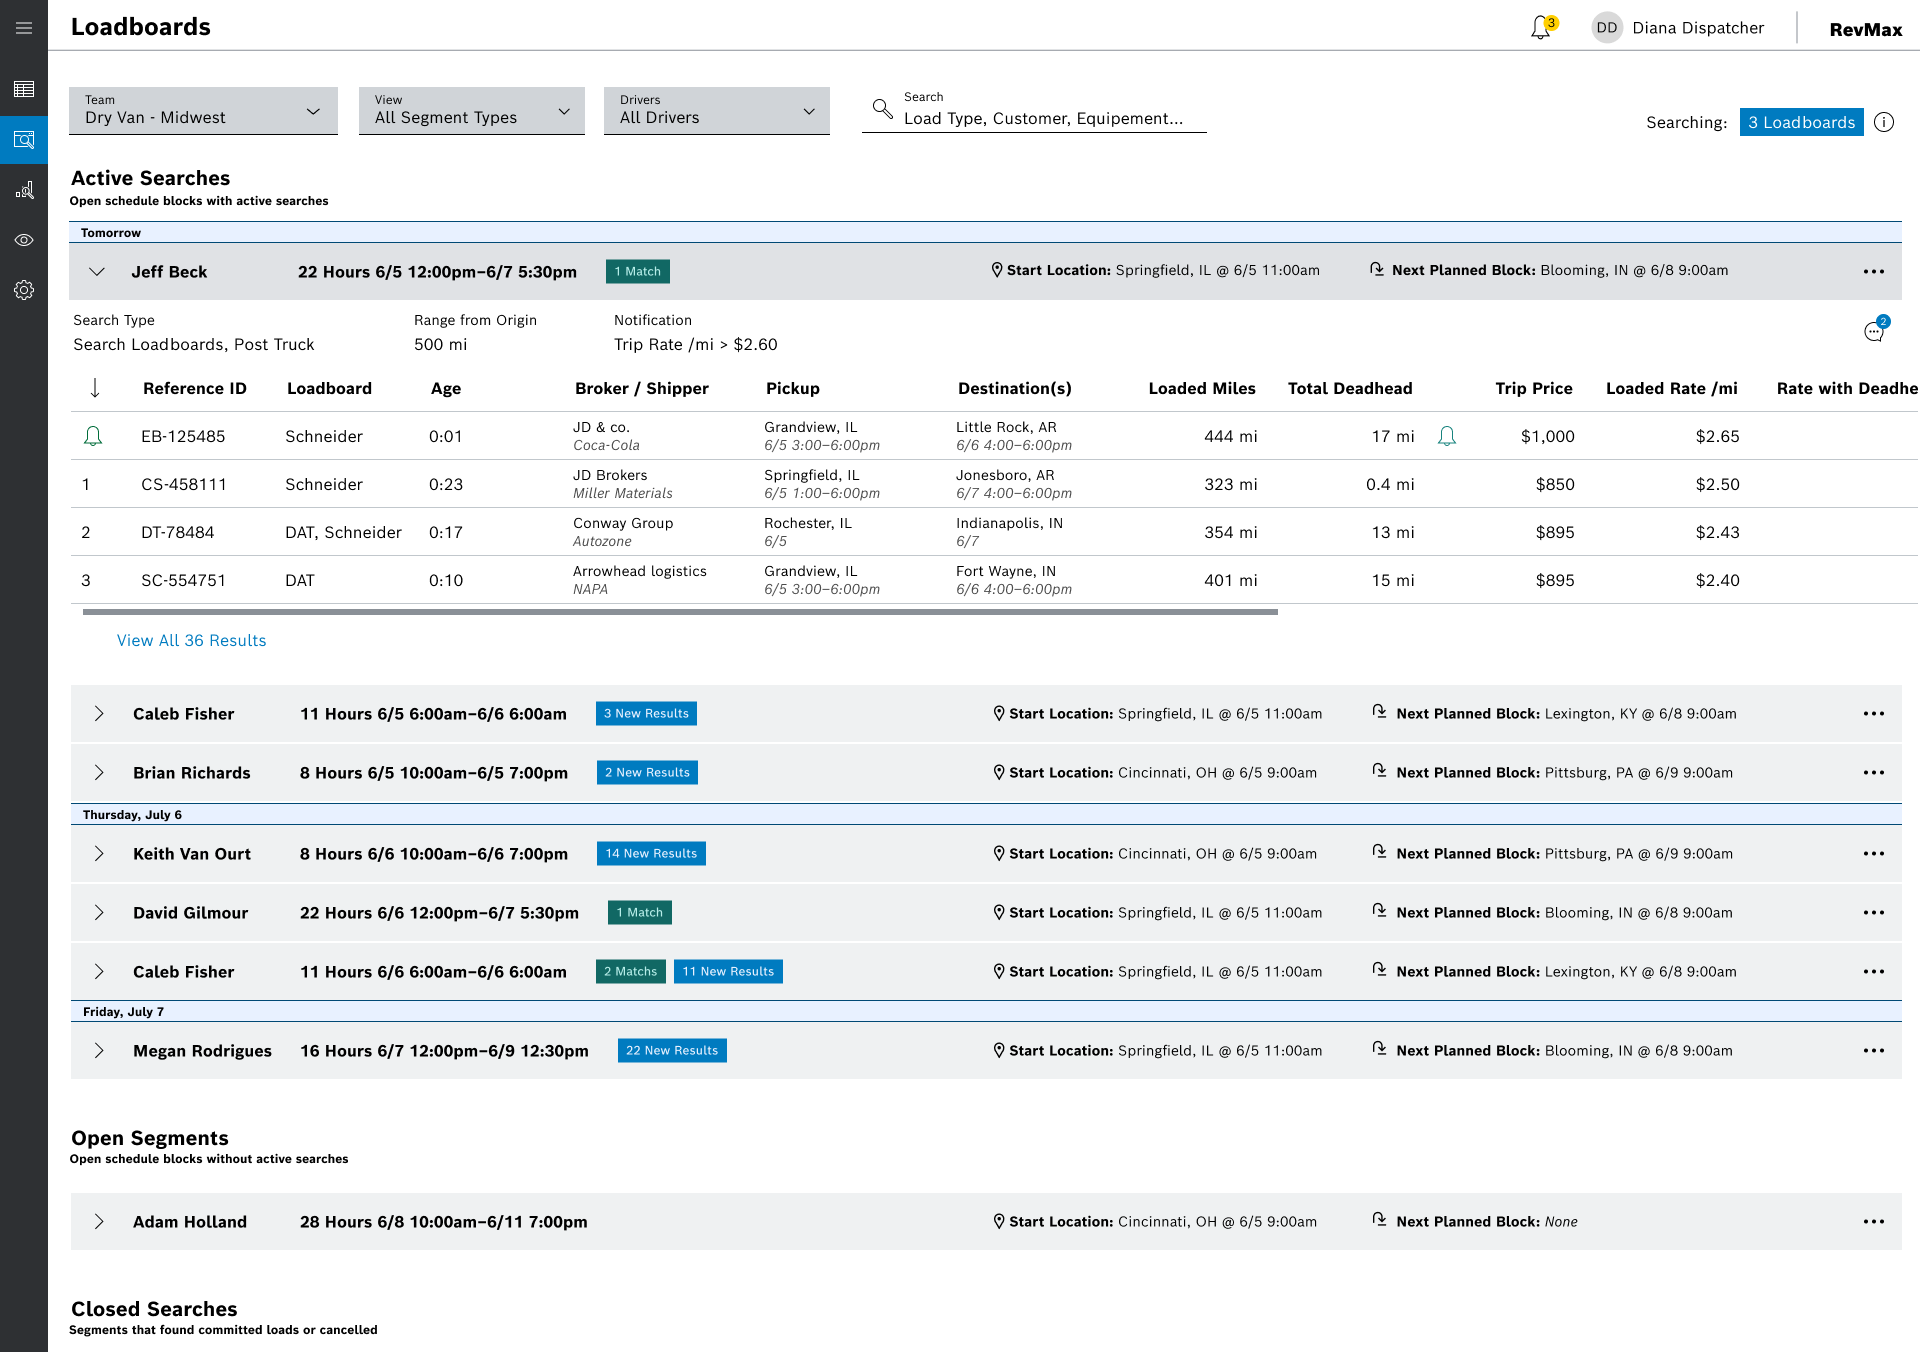Screen dimensions: 1920x1352
Task: Click the eye visibility sidebar icon
Action: [x=24, y=240]
